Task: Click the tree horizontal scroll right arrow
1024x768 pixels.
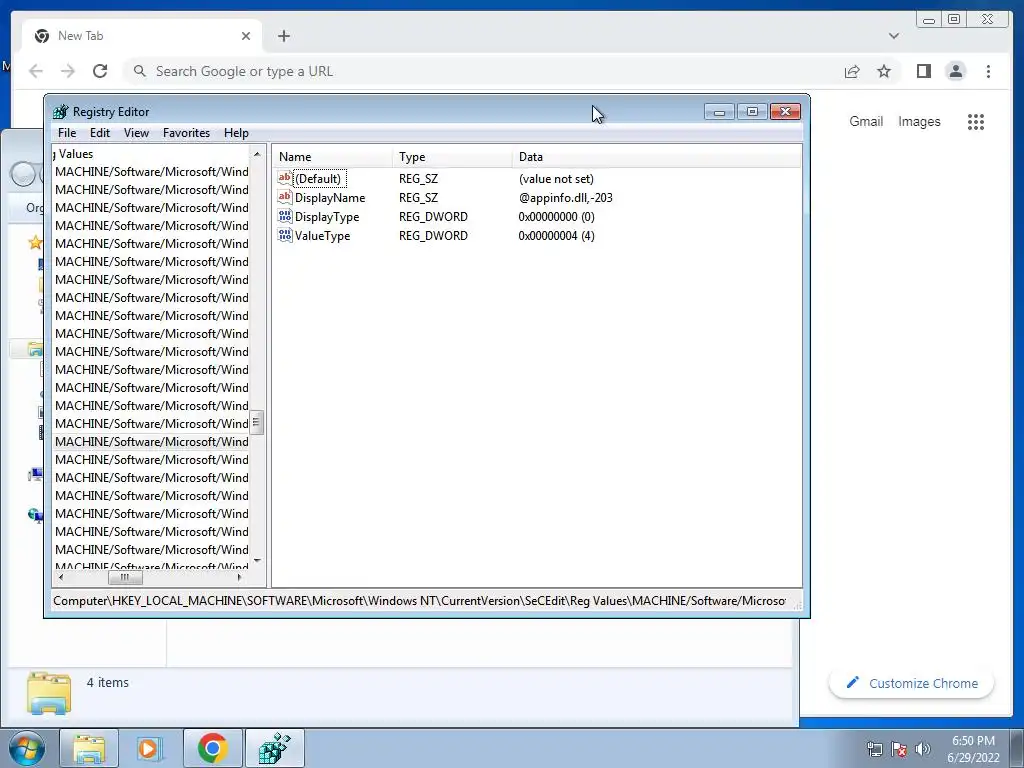Action: click(240, 577)
